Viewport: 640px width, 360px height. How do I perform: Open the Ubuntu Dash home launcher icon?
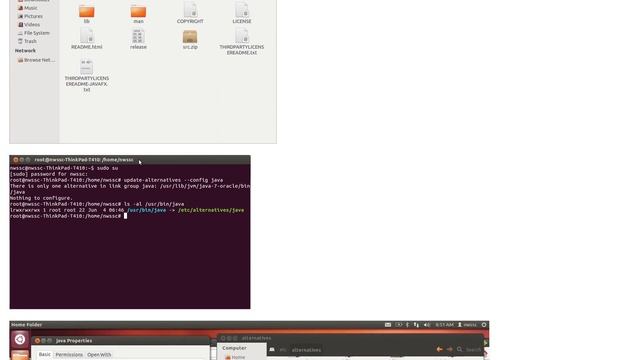pyautogui.click(x=20, y=339)
